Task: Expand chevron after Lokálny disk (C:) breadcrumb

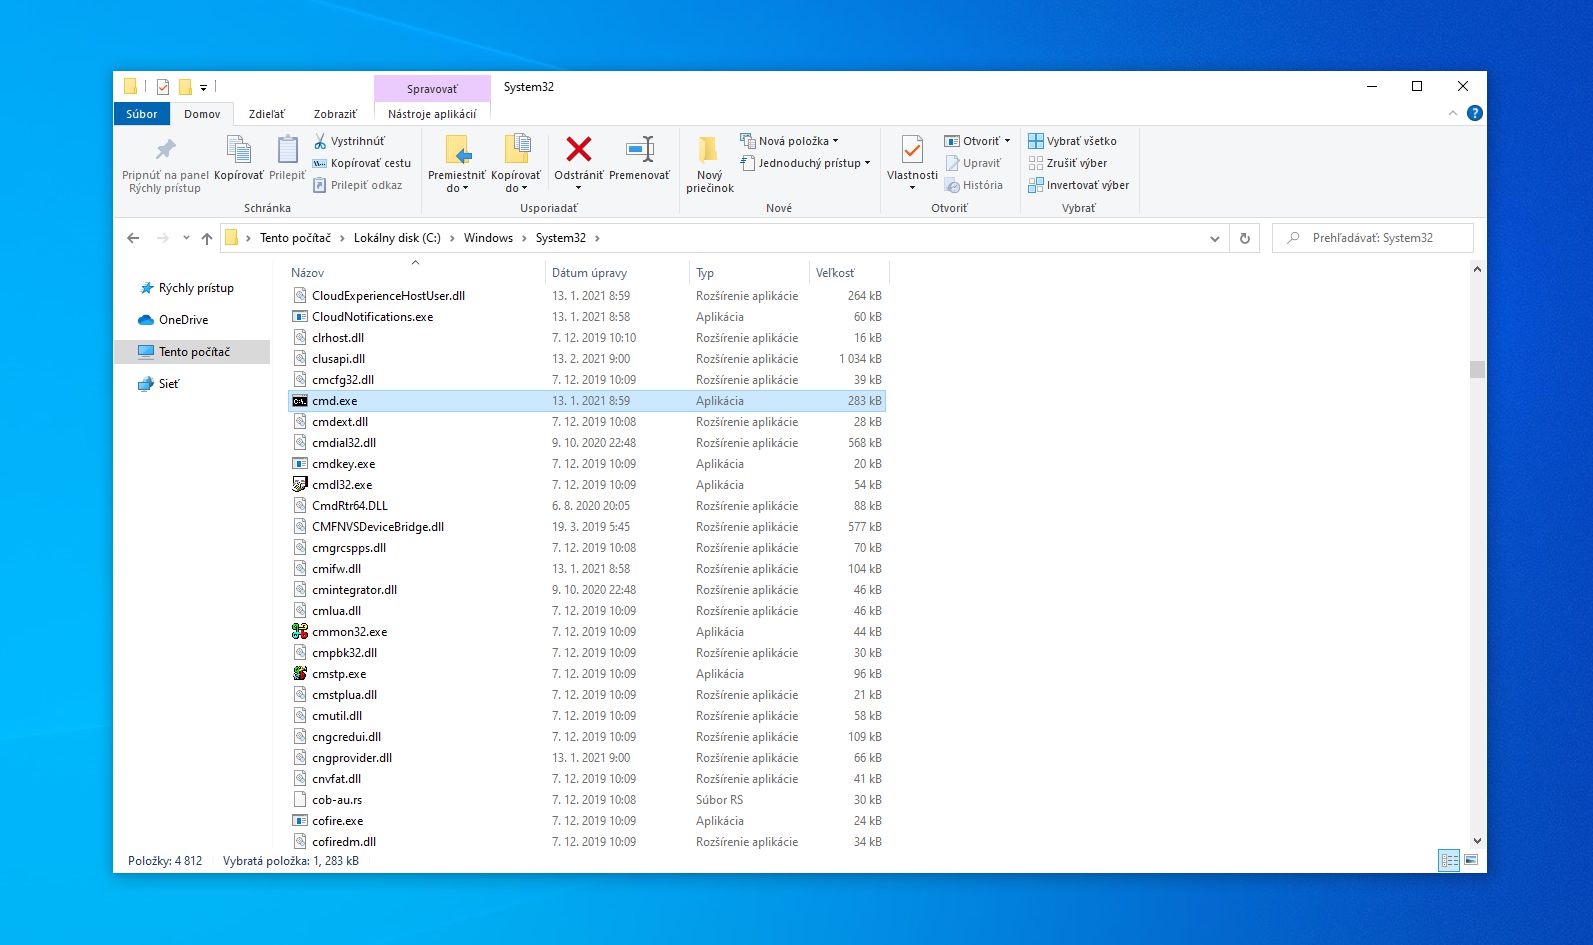Action: 452,238
